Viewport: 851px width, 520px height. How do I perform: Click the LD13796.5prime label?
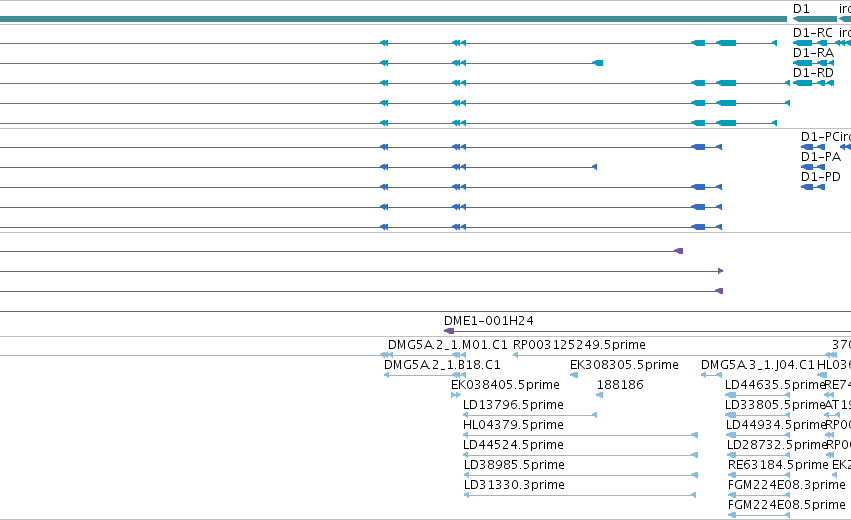[x=513, y=405]
